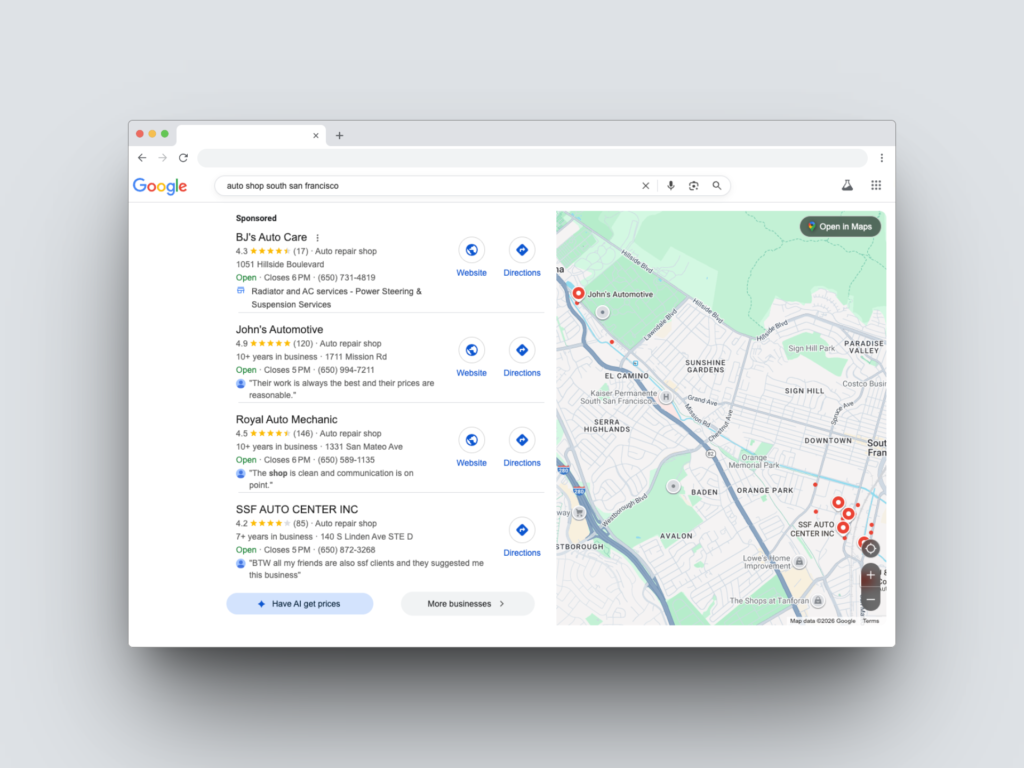Image resolution: width=1024 pixels, height=768 pixels.
Task: Open Google Lens from the search bar
Action: tap(693, 185)
